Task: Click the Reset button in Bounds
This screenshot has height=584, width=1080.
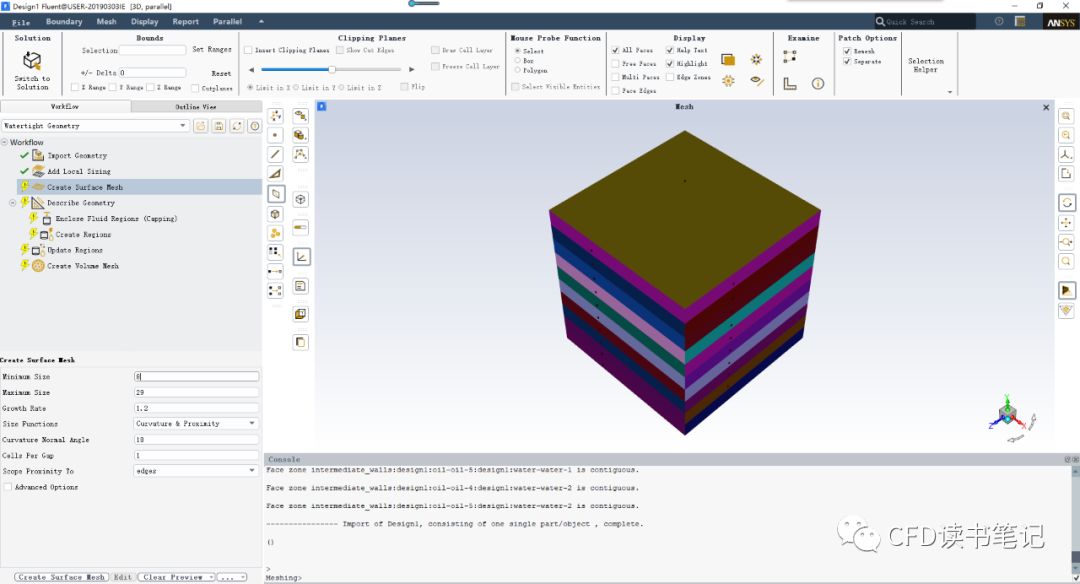Action: click(220, 73)
